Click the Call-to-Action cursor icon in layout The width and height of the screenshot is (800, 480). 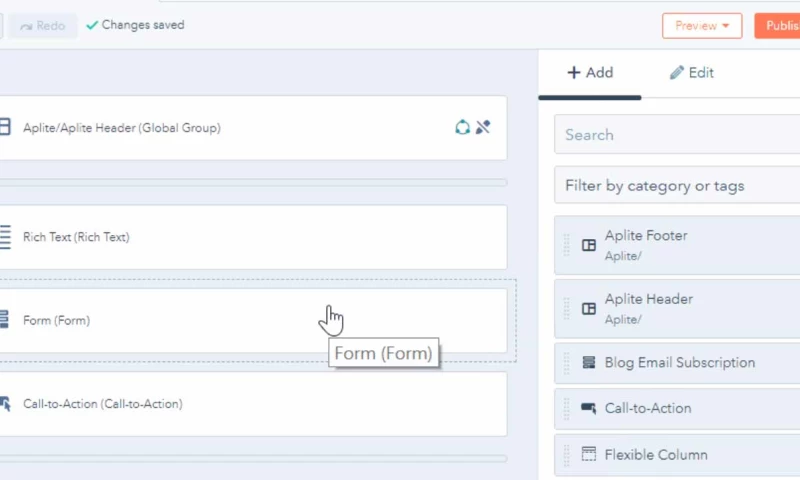click(5, 403)
